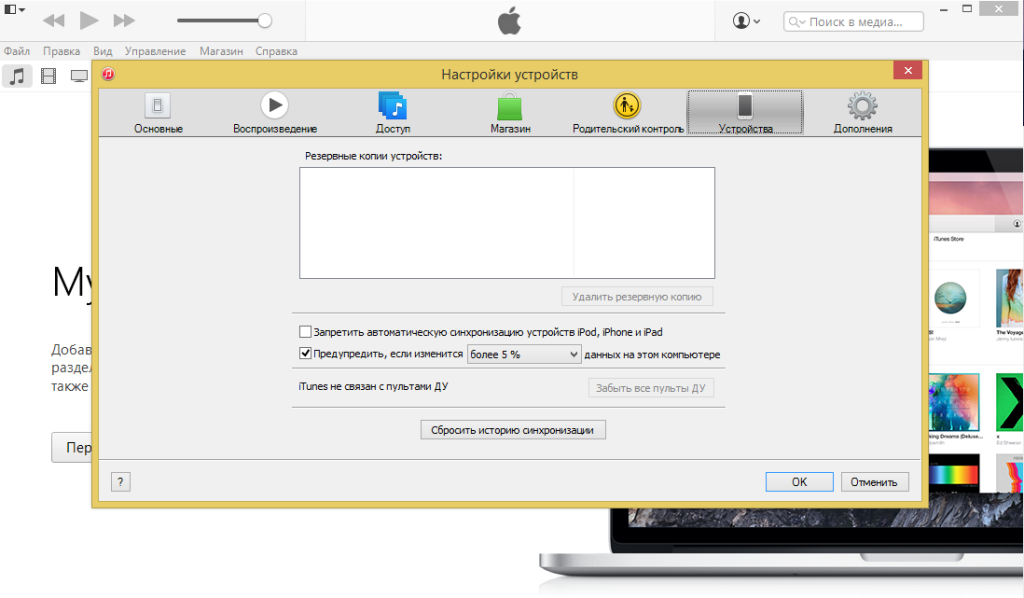Click the volume slider knob

(264, 20)
